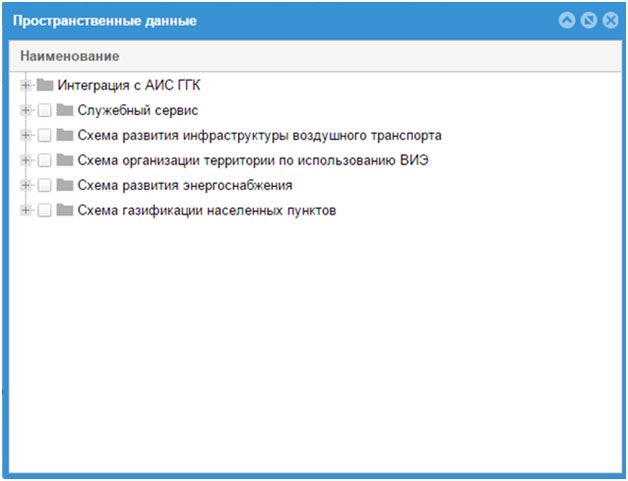This screenshot has width=628, height=481.
Task: Expand the воздушного транспорта scheme node
Action: tap(26, 135)
